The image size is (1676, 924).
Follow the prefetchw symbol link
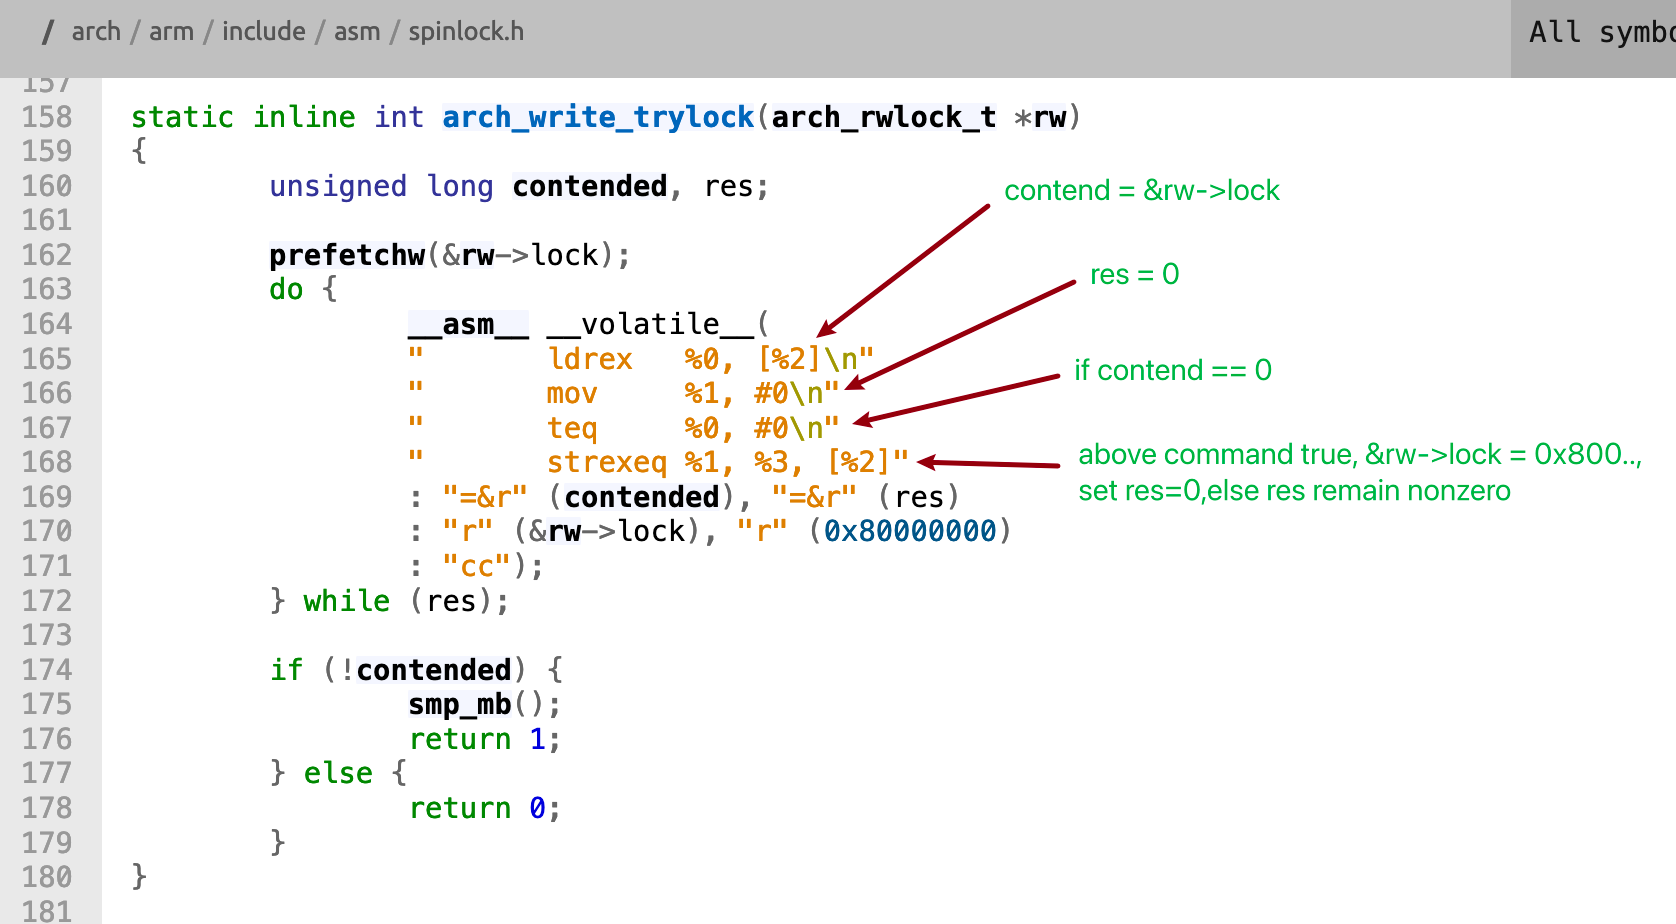click(347, 255)
